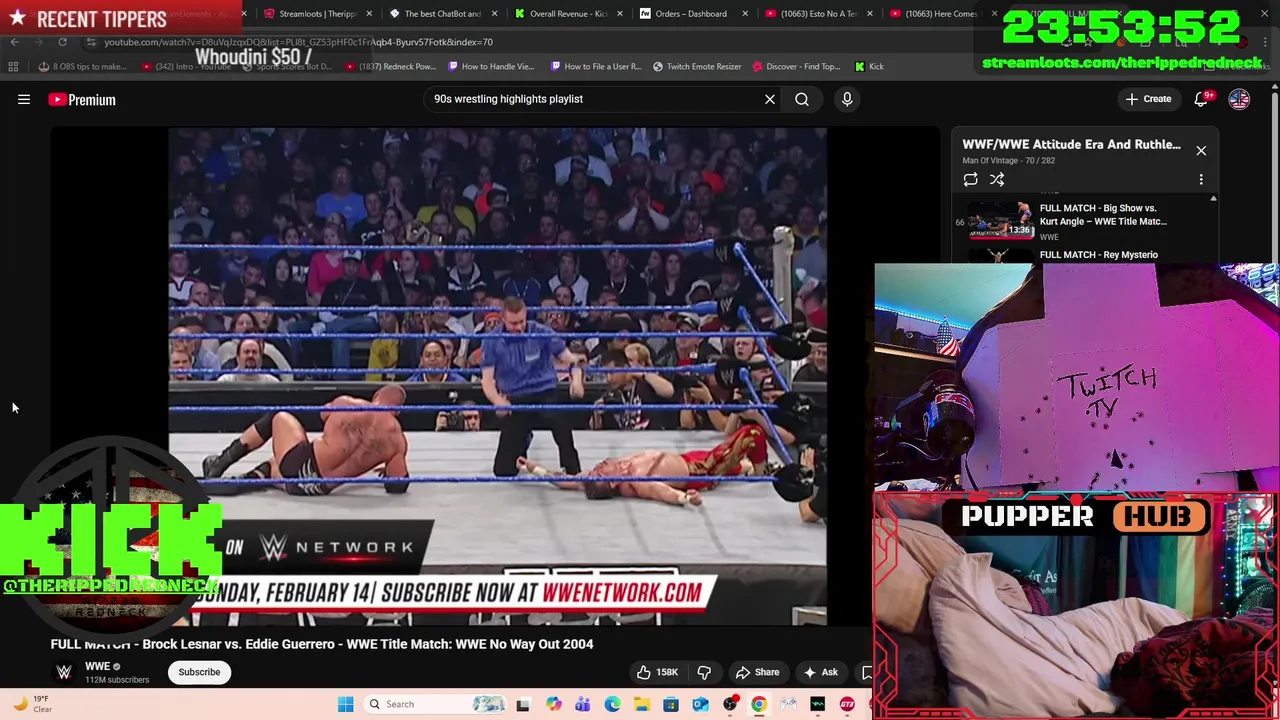Open the YouTube notifications bell
Viewport: 1280px width, 720px height.
[1203, 99]
